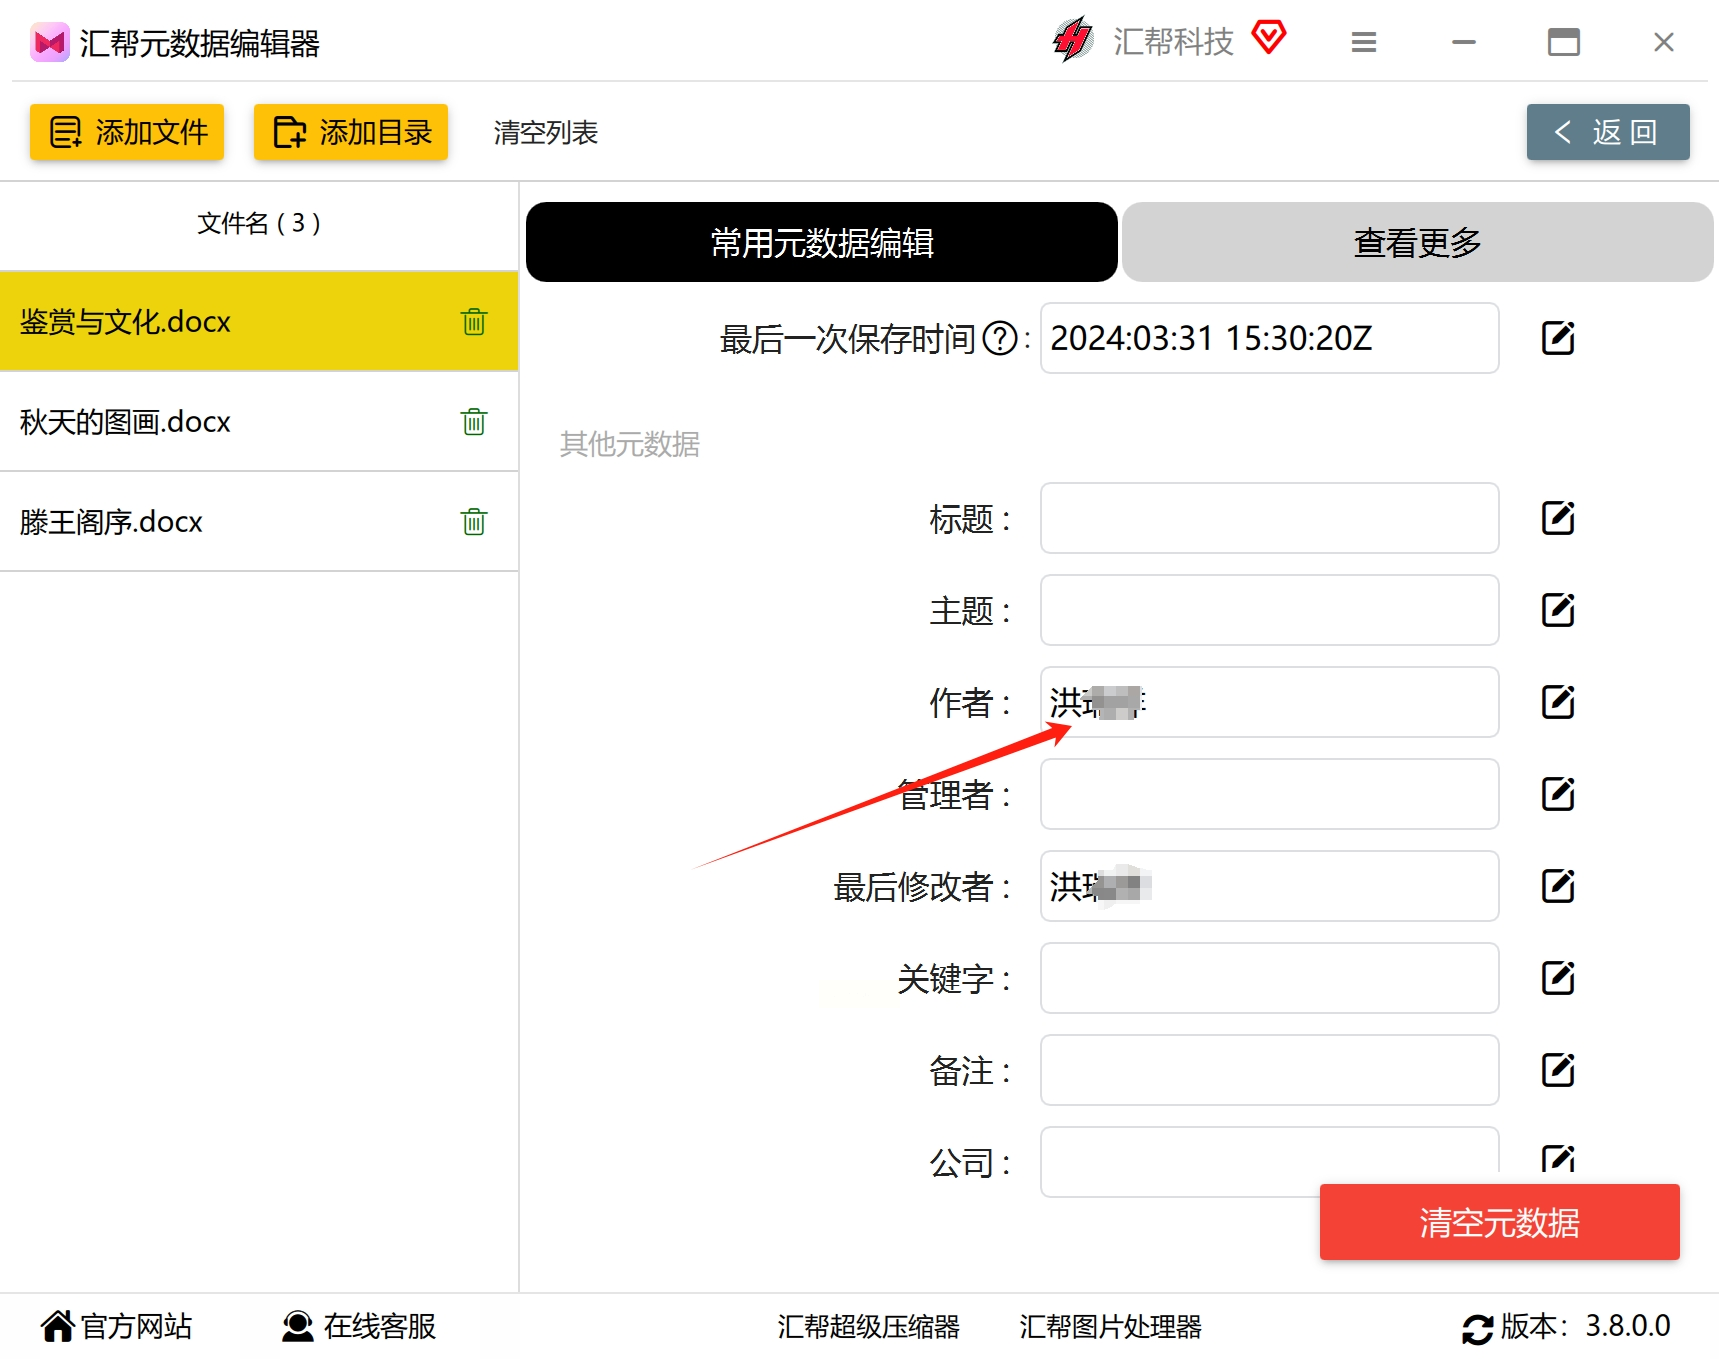Click the red 清空元数据 button

(1500, 1222)
